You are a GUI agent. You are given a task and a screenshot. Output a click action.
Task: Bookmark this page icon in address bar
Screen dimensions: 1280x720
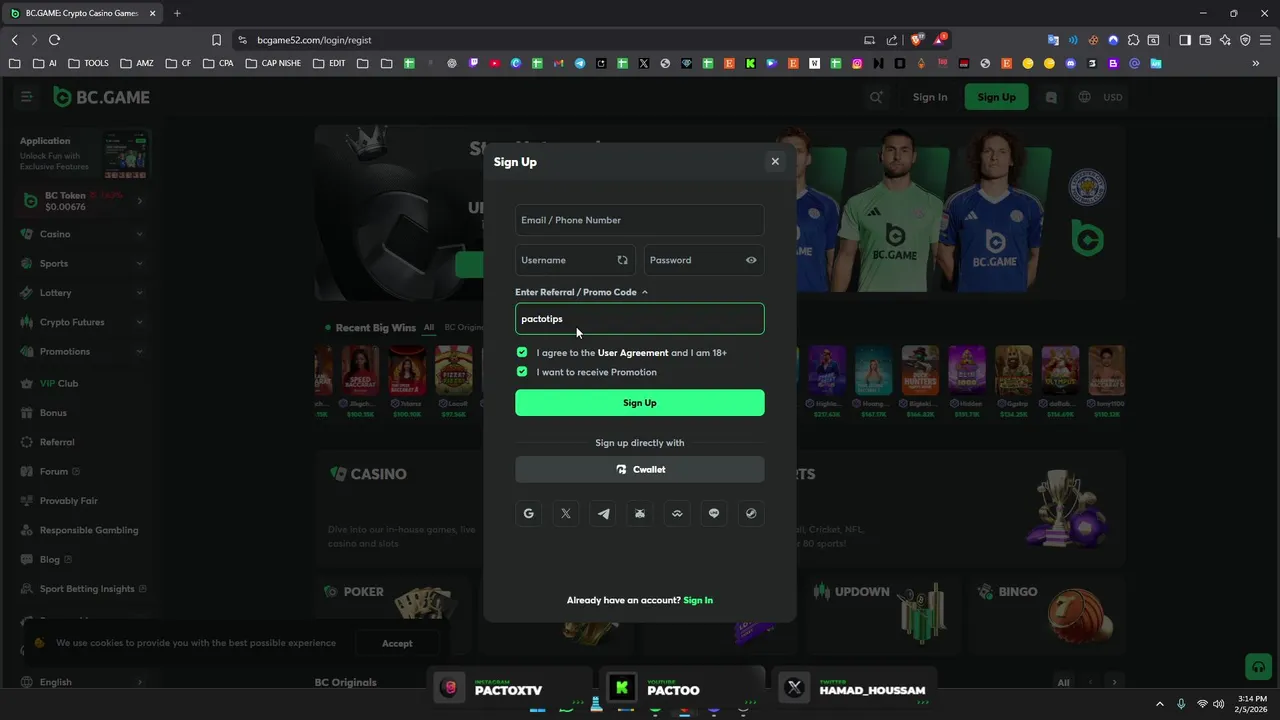pyautogui.click(x=216, y=40)
